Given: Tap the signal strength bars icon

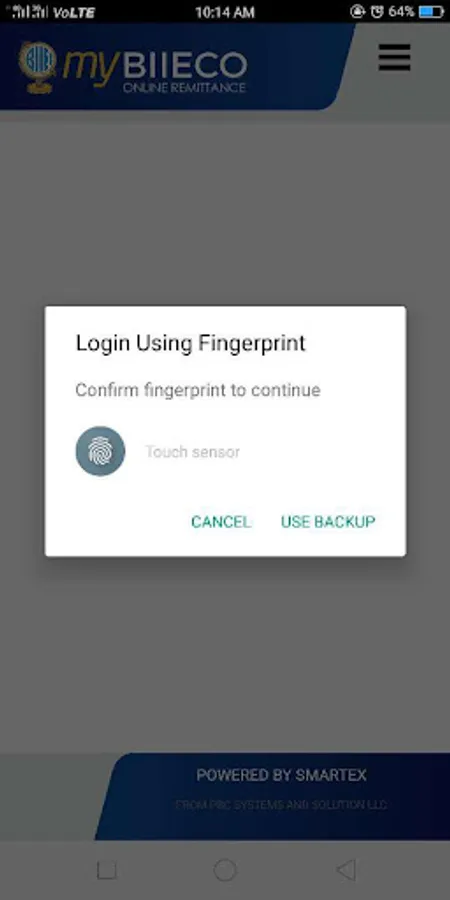Looking at the screenshot, I should [29, 11].
